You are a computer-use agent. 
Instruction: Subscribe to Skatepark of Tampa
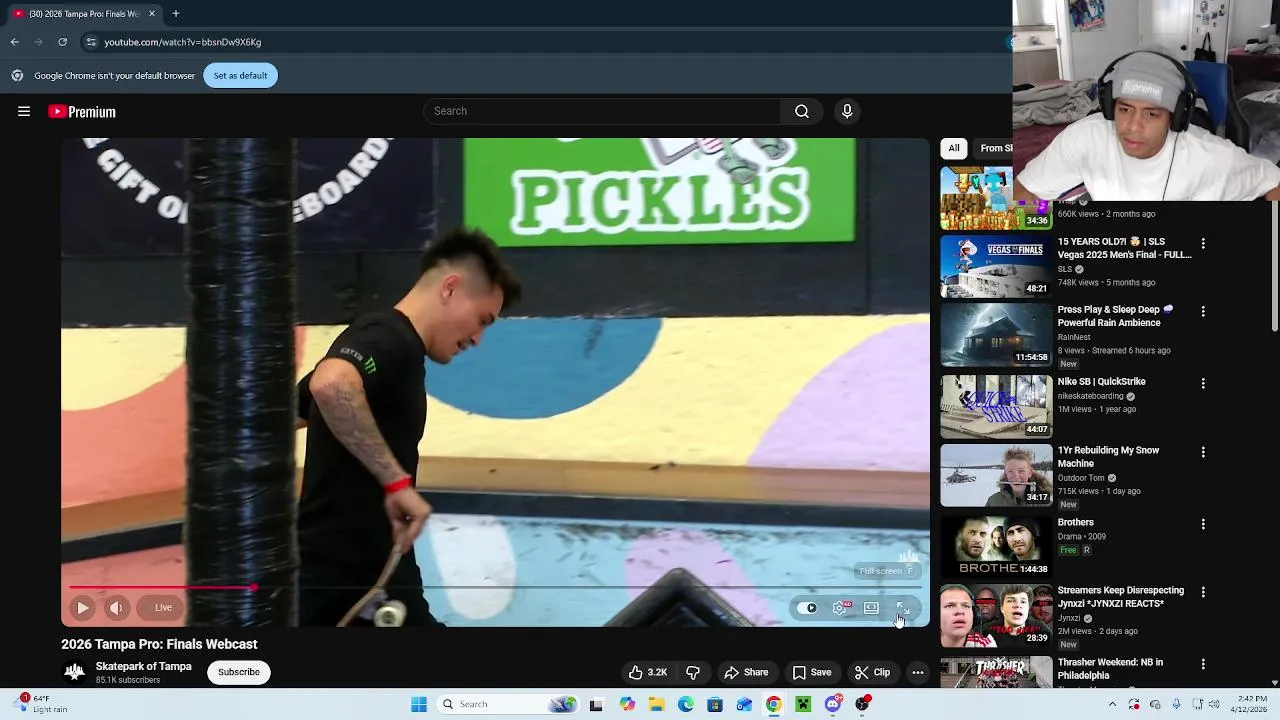[239, 672]
